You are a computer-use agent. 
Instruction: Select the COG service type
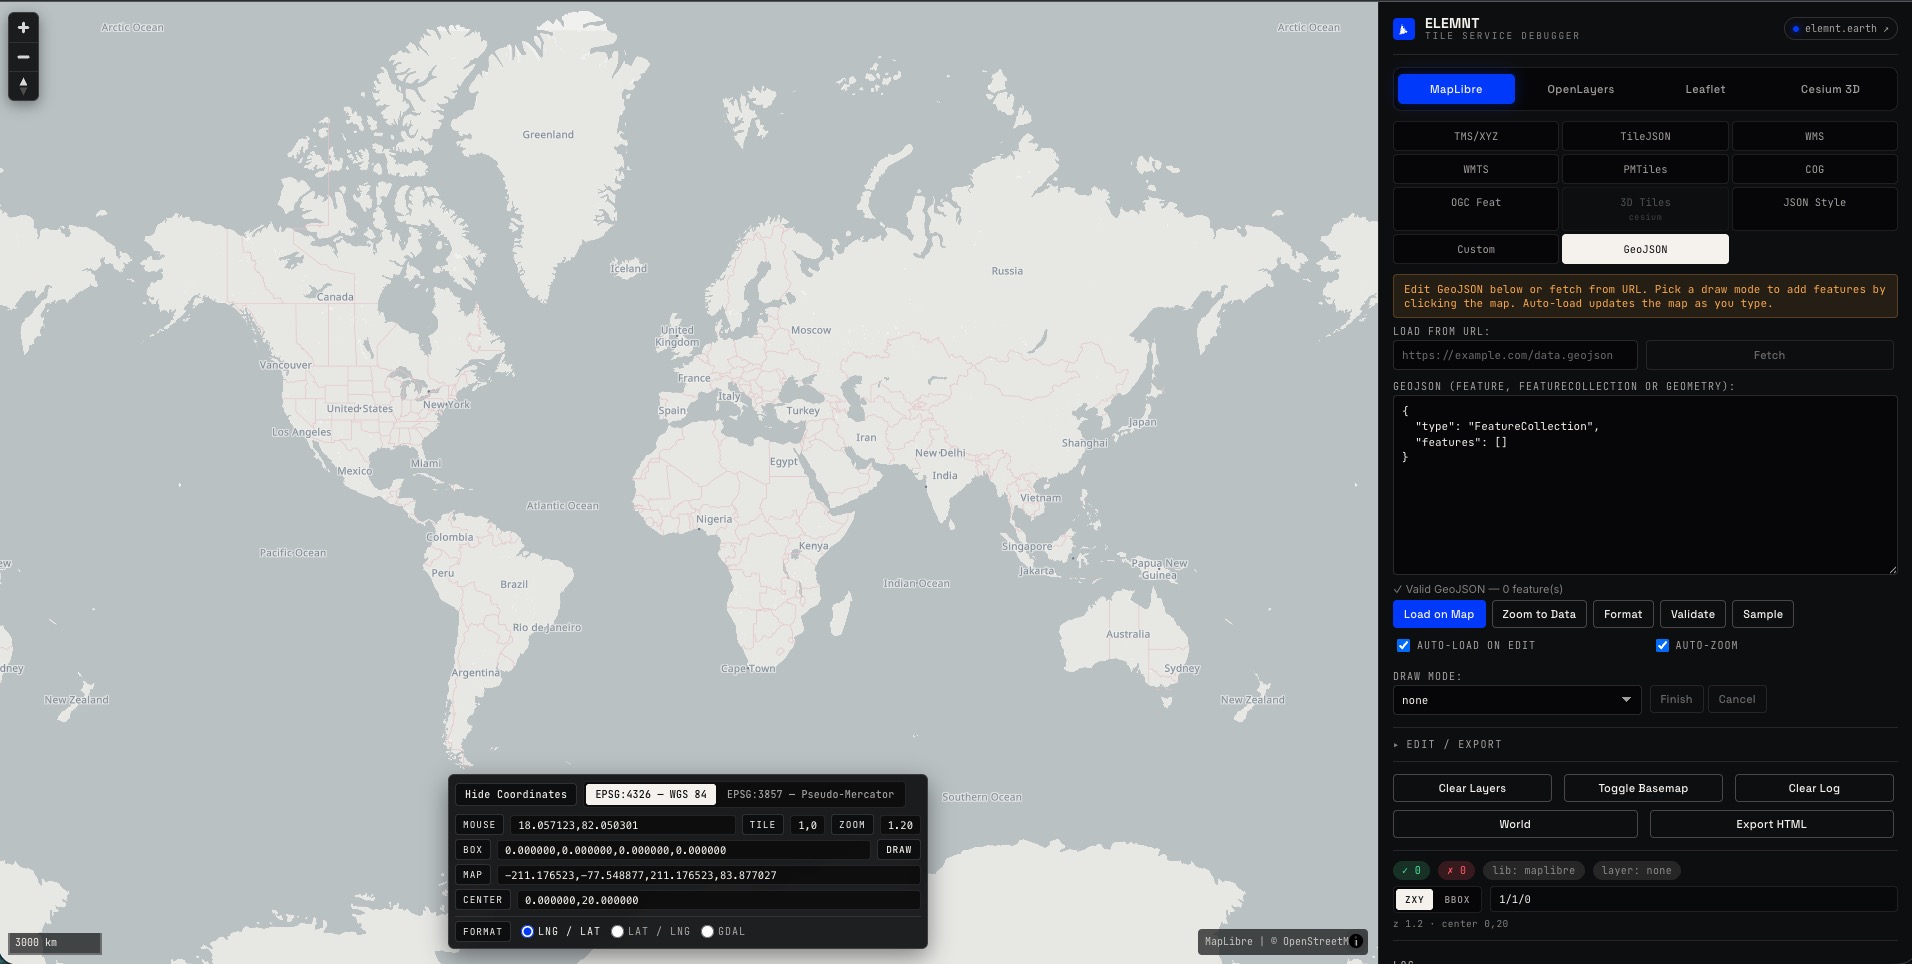(x=1814, y=169)
